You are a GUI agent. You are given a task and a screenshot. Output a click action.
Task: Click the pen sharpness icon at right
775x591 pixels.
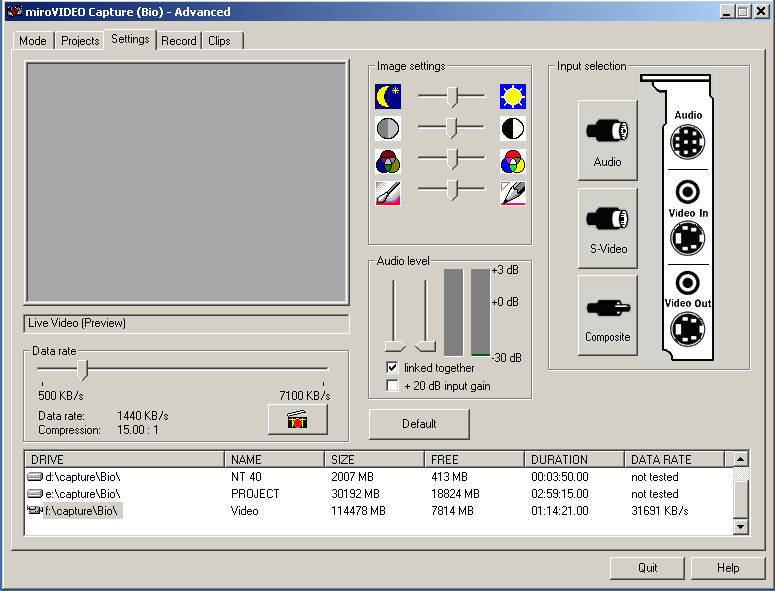coord(513,193)
